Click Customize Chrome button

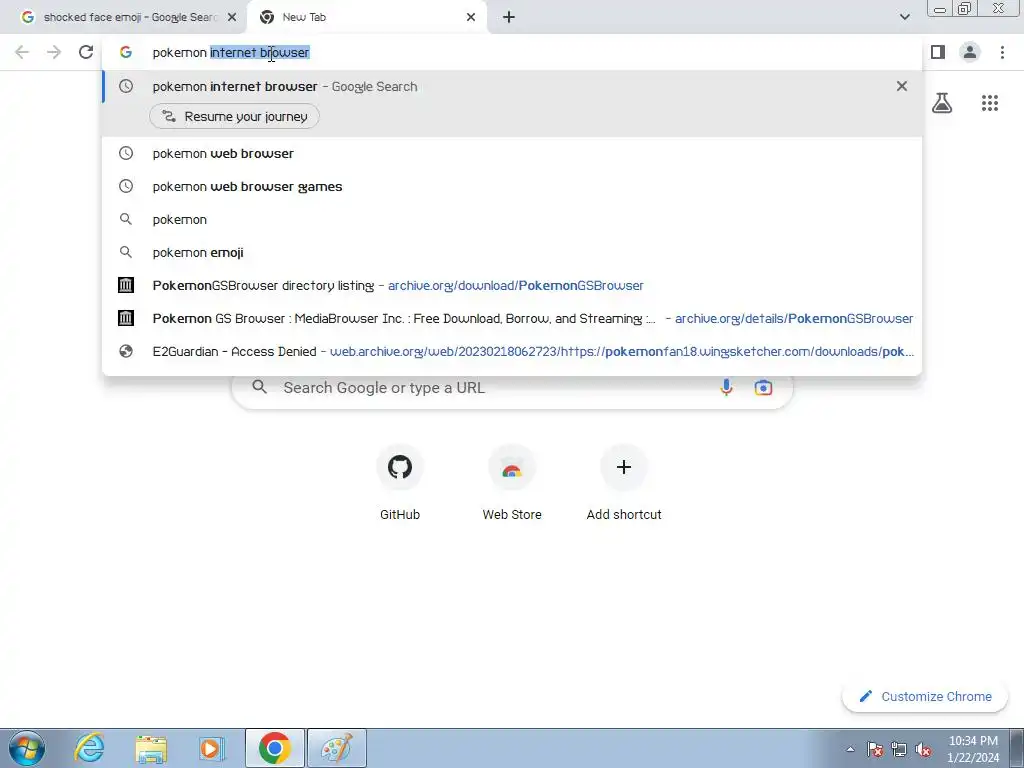click(x=925, y=696)
